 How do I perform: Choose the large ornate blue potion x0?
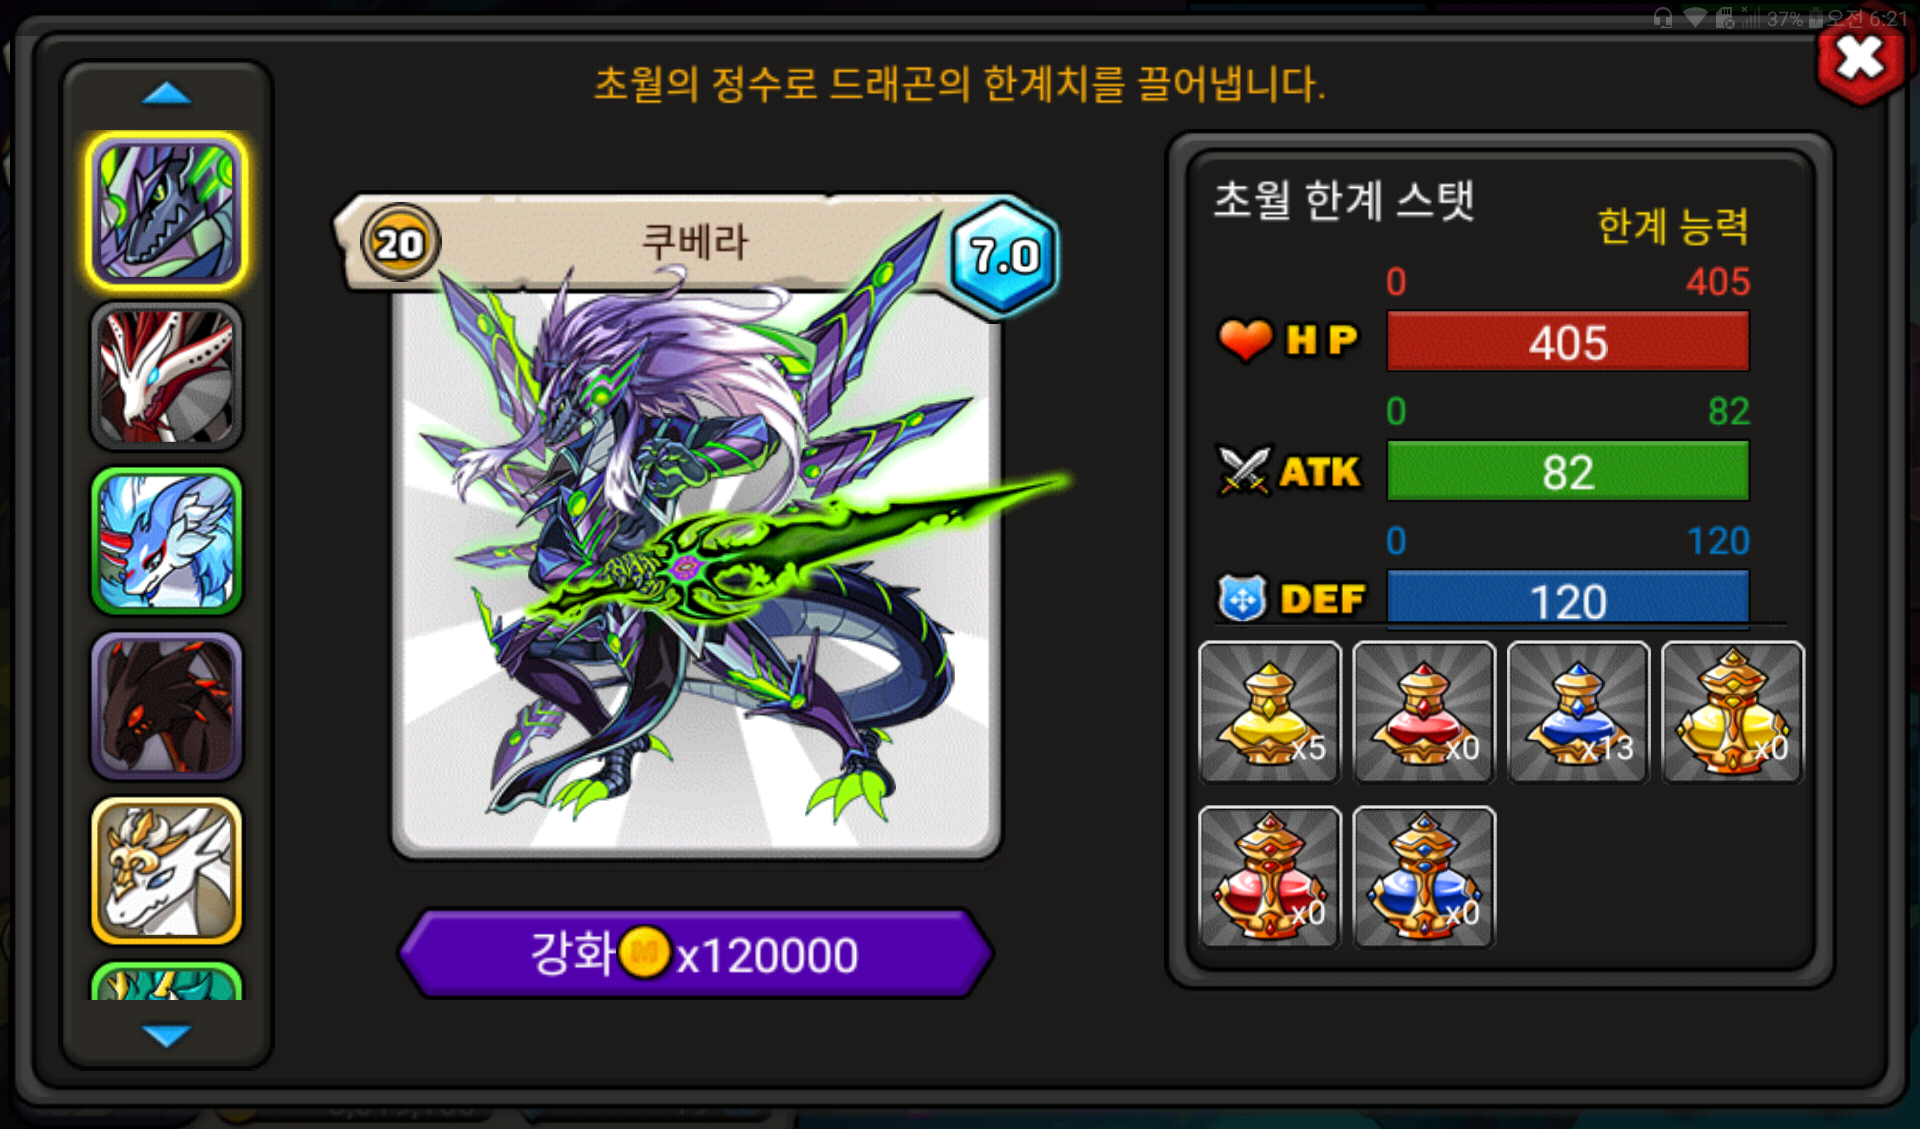[1424, 876]
